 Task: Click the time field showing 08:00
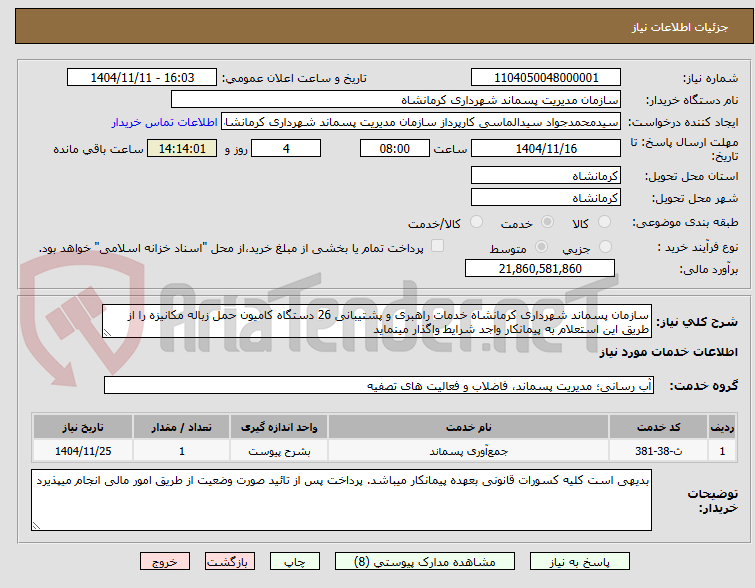[395, 148]
